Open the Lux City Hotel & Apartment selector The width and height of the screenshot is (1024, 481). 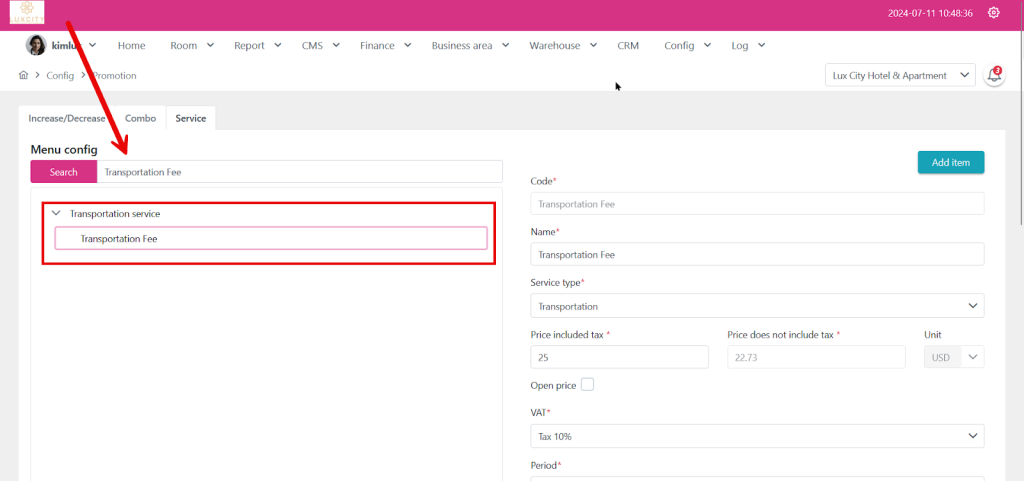[x=900, y=76]
